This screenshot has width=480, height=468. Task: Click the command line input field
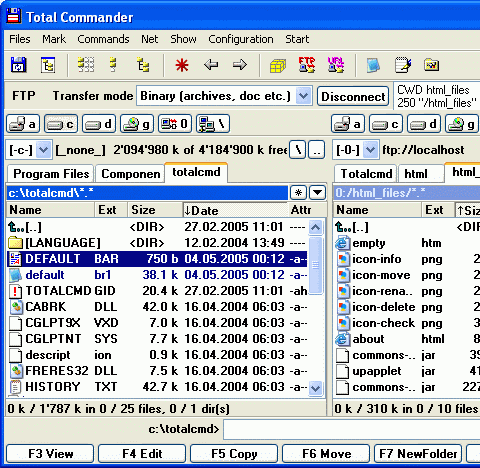coord(352,429)
